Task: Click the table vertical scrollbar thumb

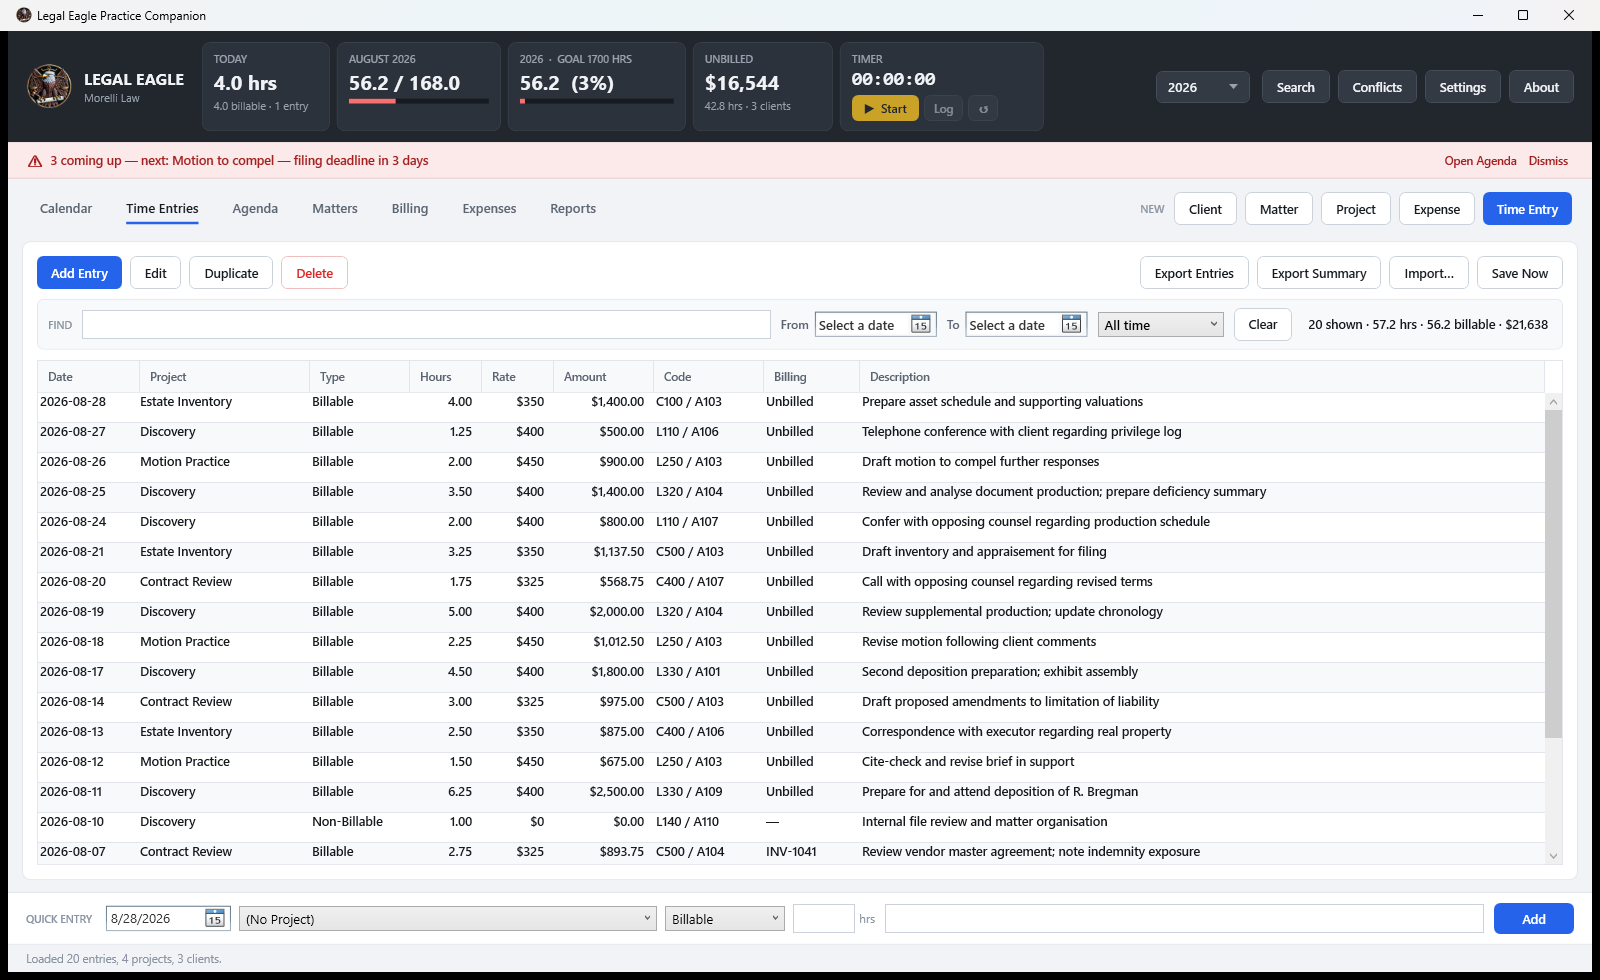Action: tap(1553, 574)
